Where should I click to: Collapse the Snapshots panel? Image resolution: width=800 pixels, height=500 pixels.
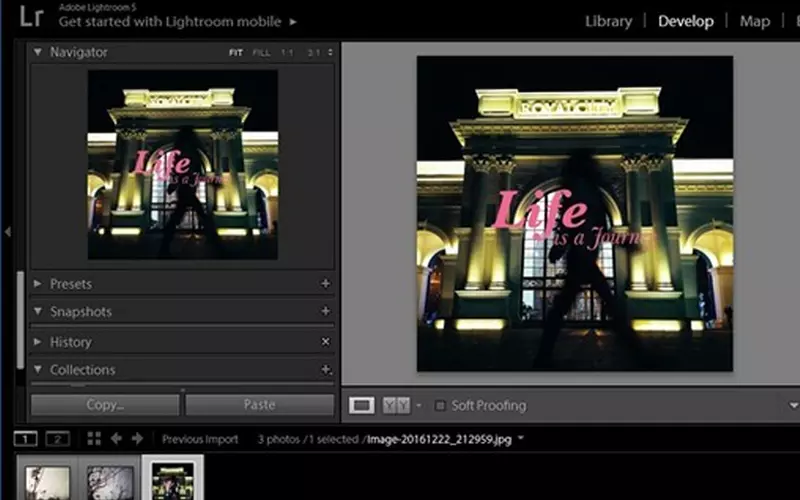38,311
